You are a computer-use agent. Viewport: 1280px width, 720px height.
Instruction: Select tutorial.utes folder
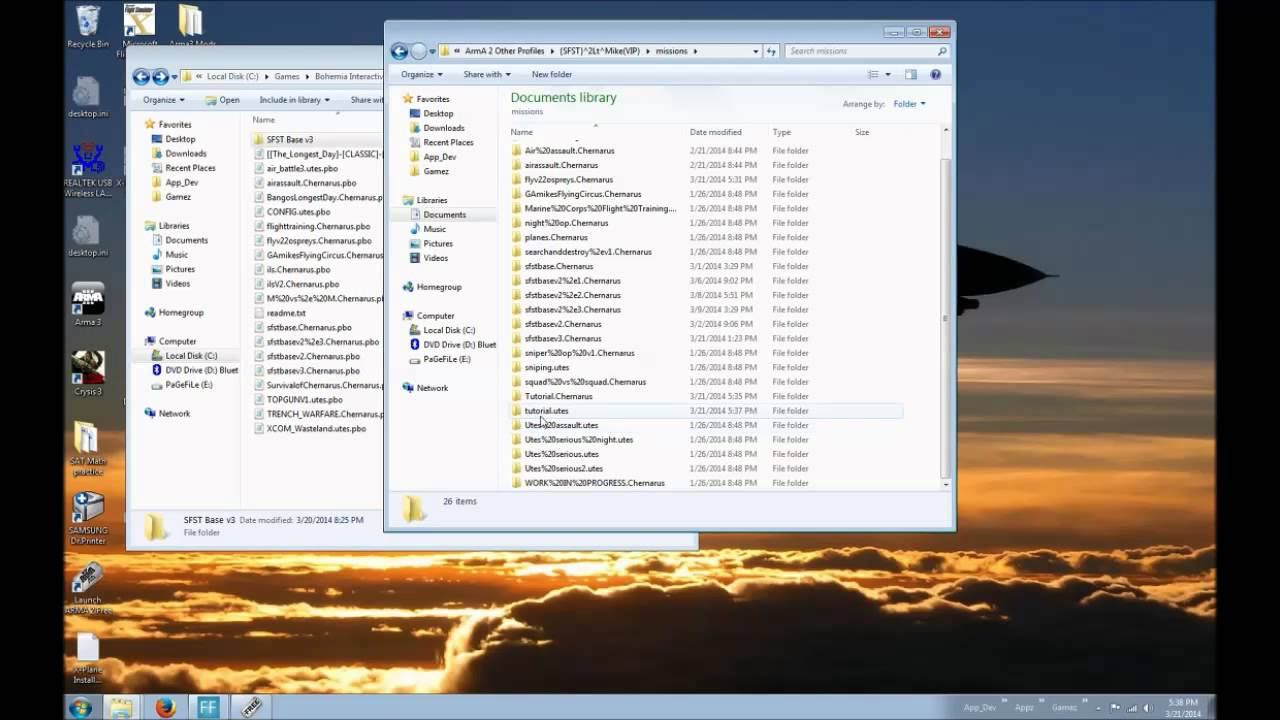(x=546, y=411)
